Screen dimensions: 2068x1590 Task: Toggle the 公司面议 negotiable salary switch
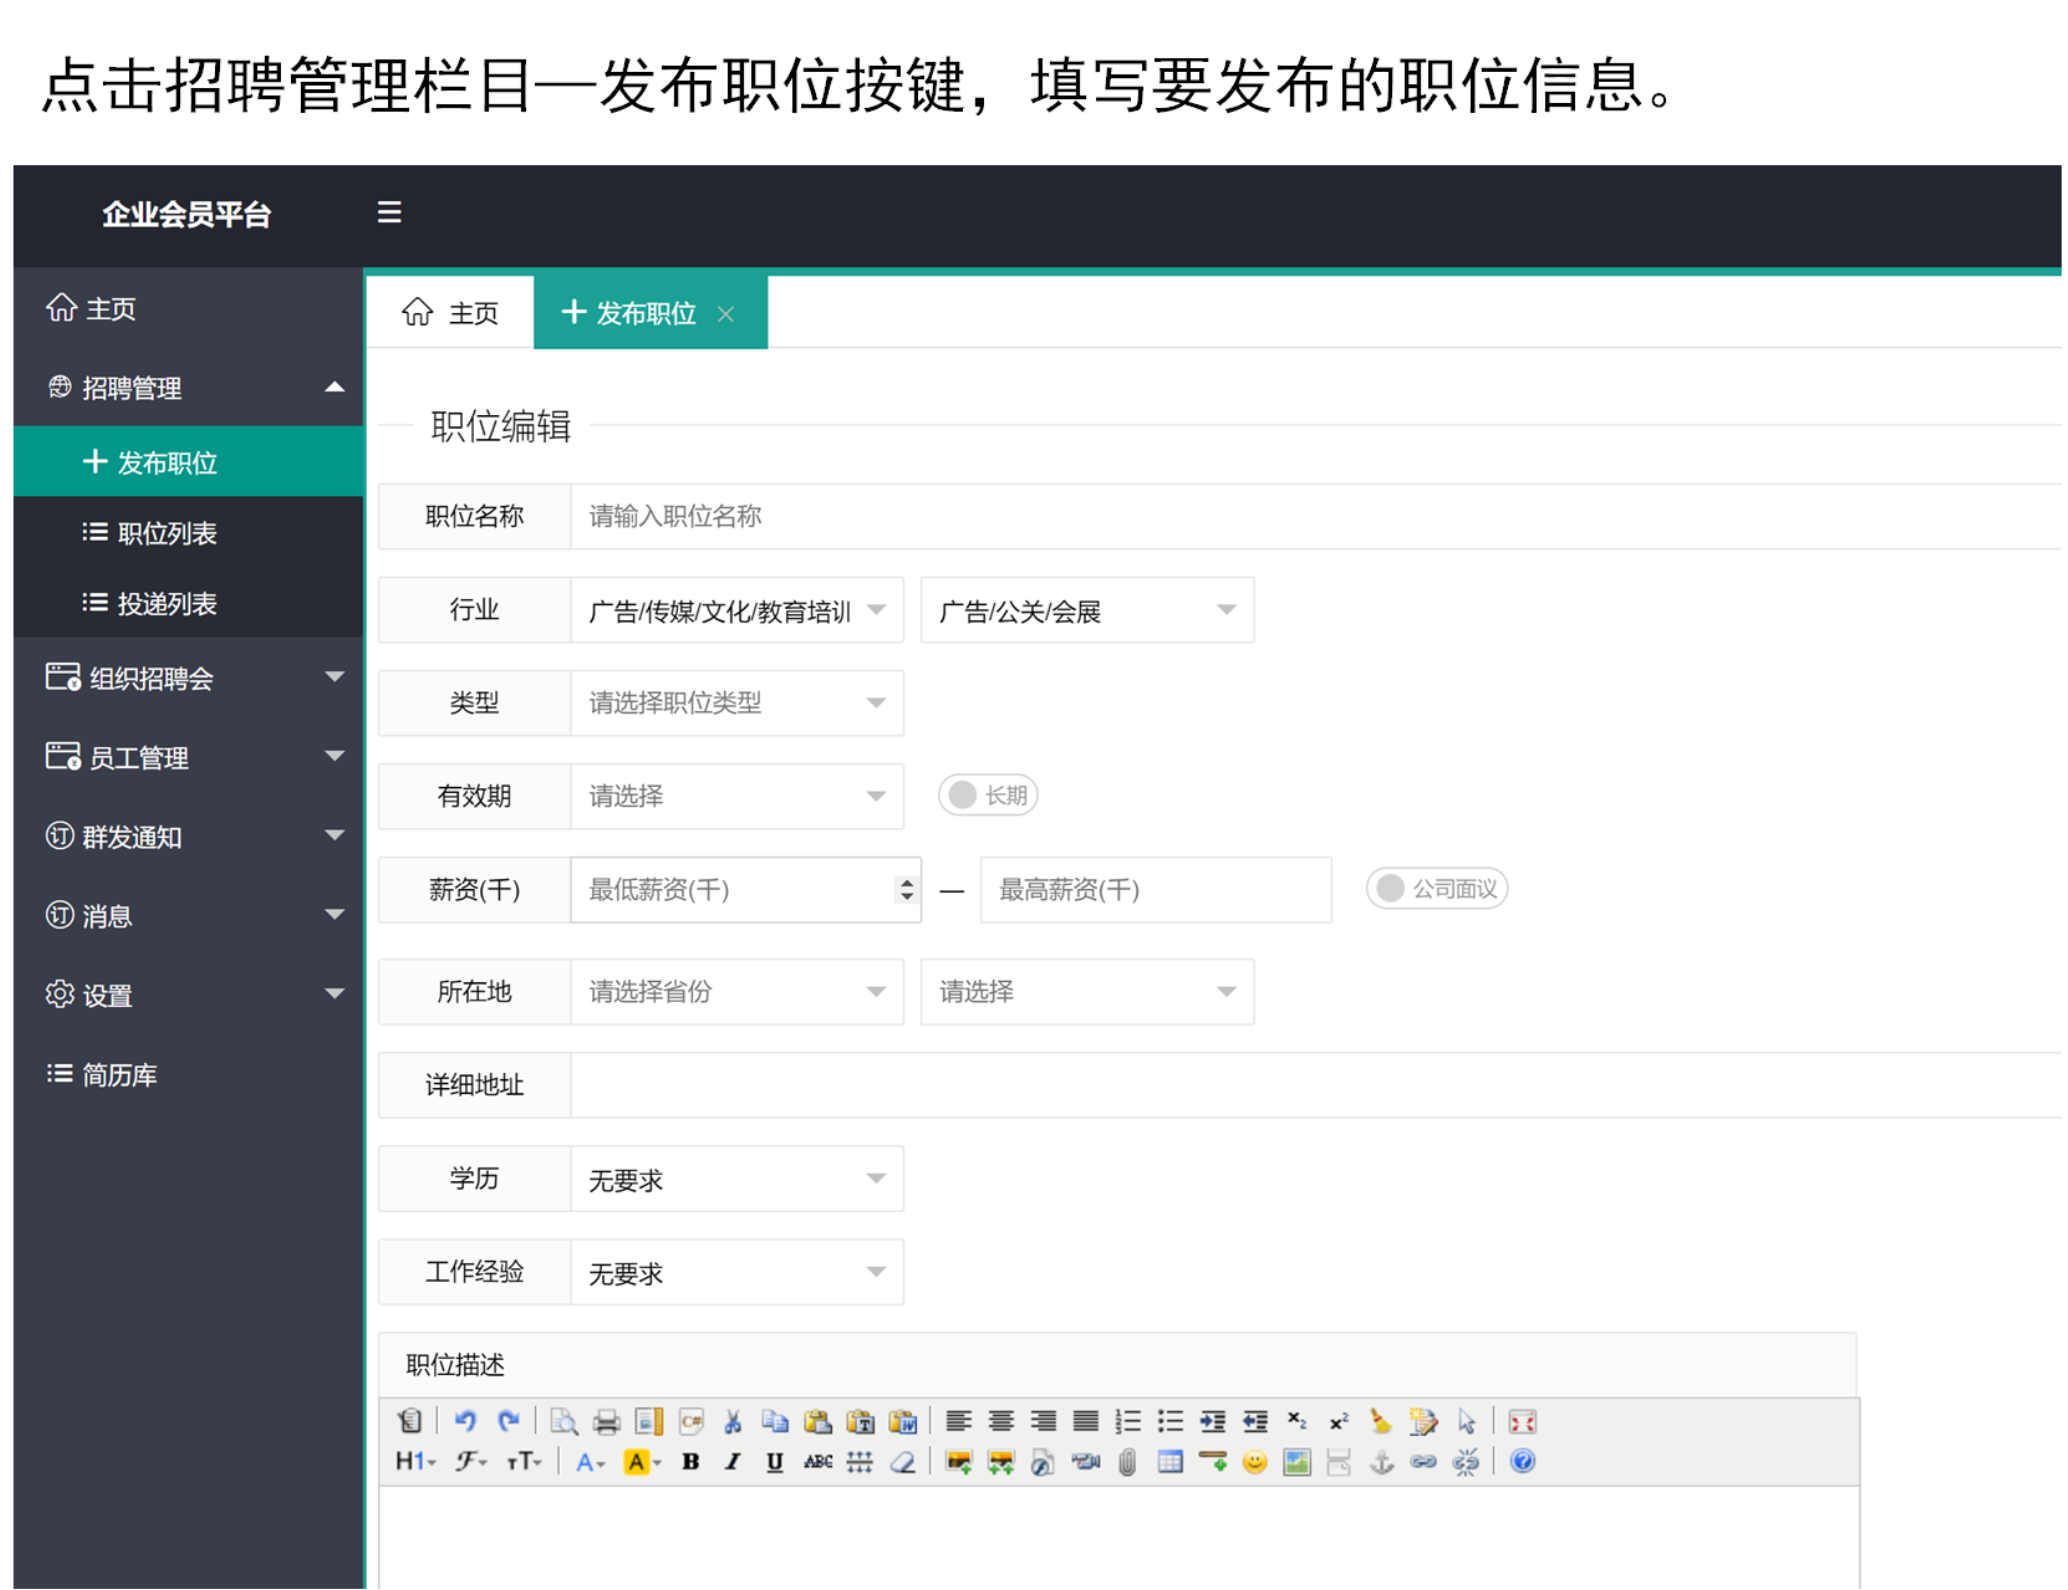tap(1436, 889)
